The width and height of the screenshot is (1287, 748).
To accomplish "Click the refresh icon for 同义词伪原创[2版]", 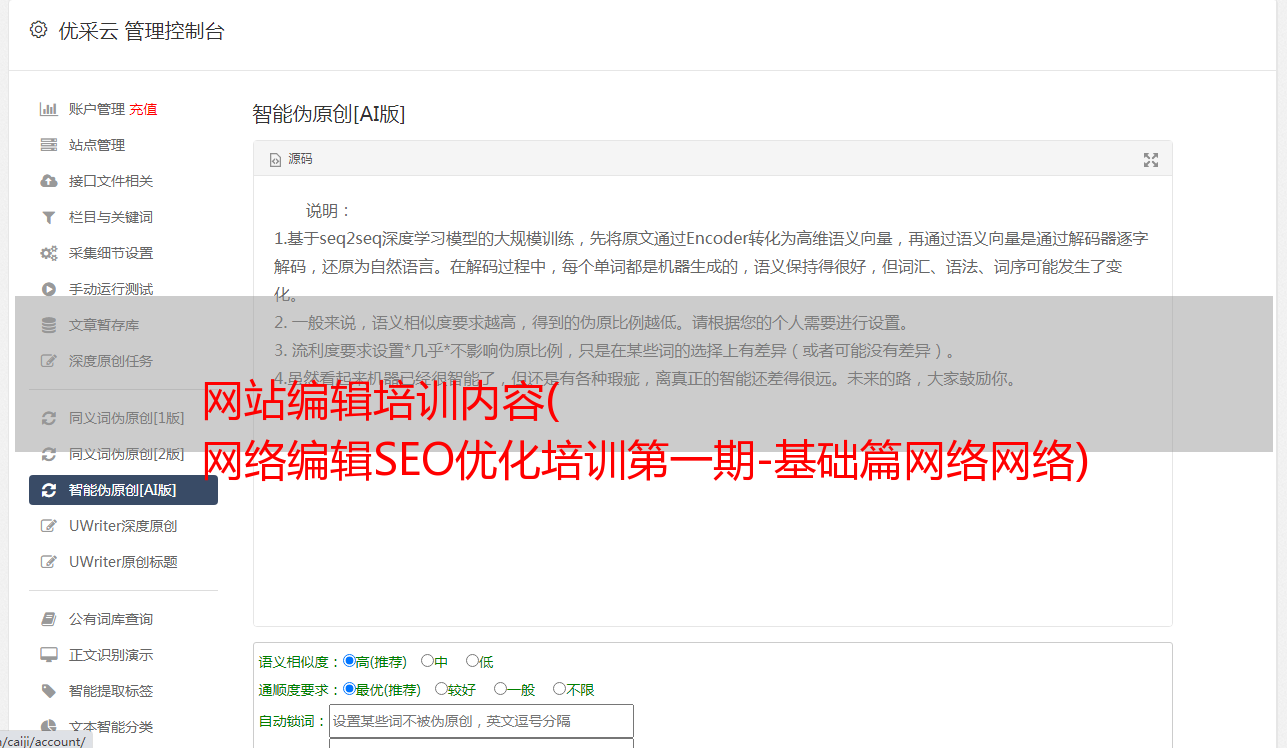I will point(48,454).
